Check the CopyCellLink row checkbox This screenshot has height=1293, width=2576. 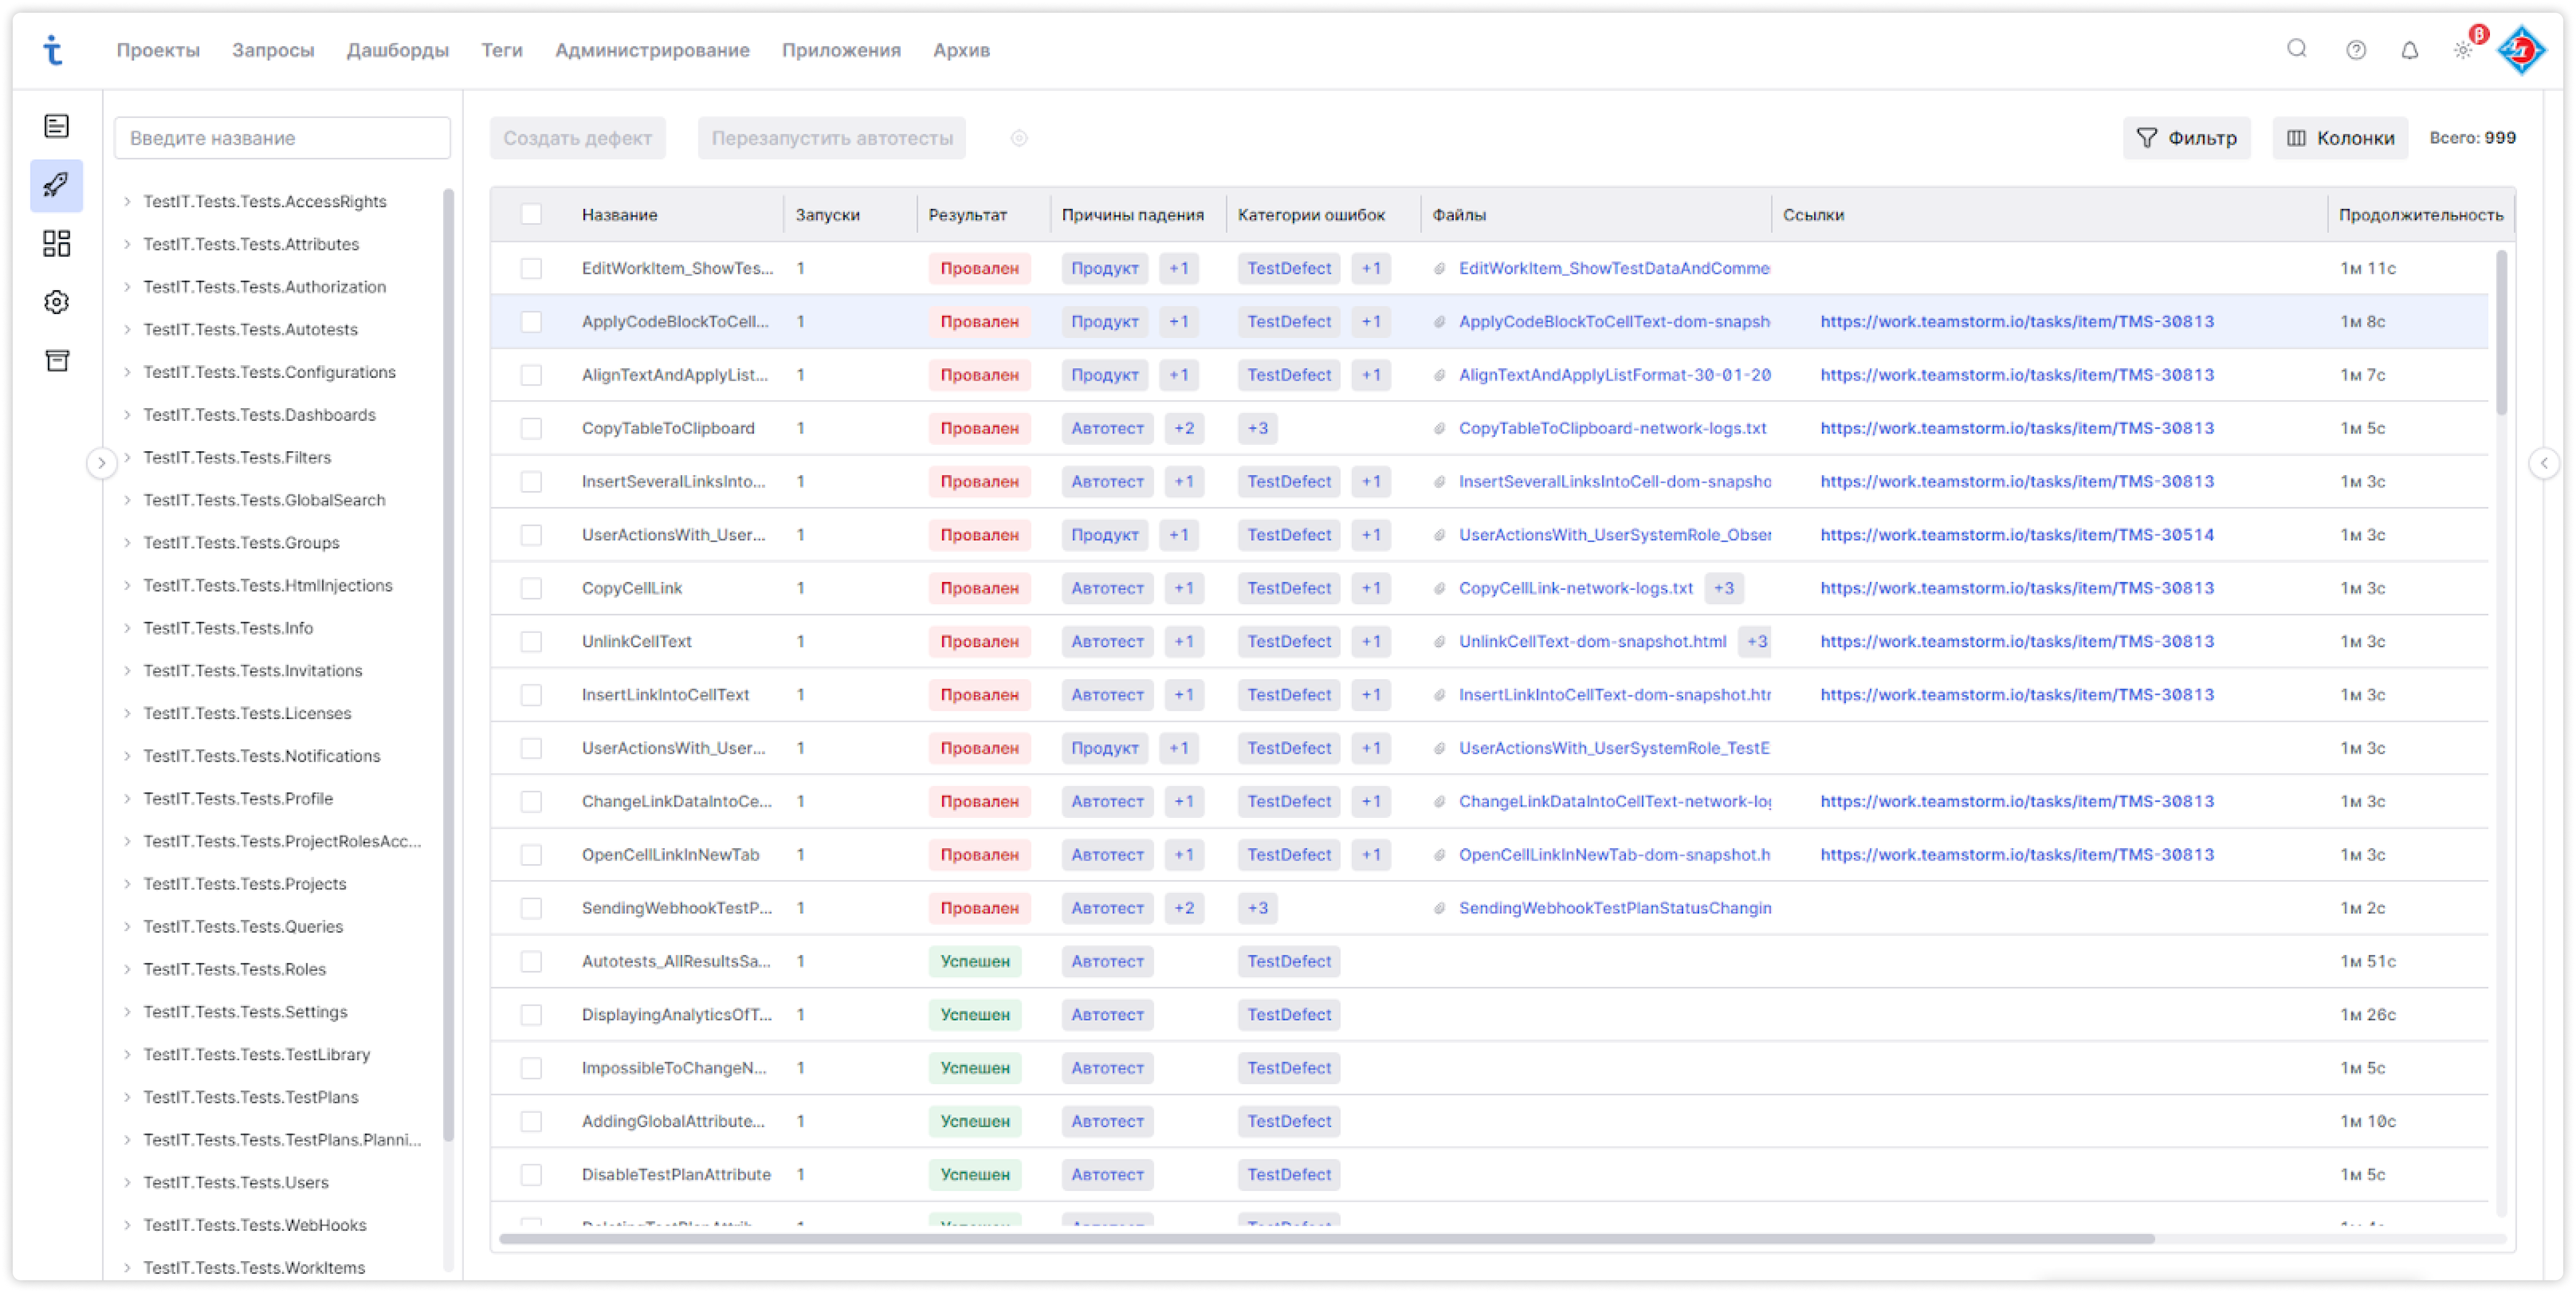(531, 589)
